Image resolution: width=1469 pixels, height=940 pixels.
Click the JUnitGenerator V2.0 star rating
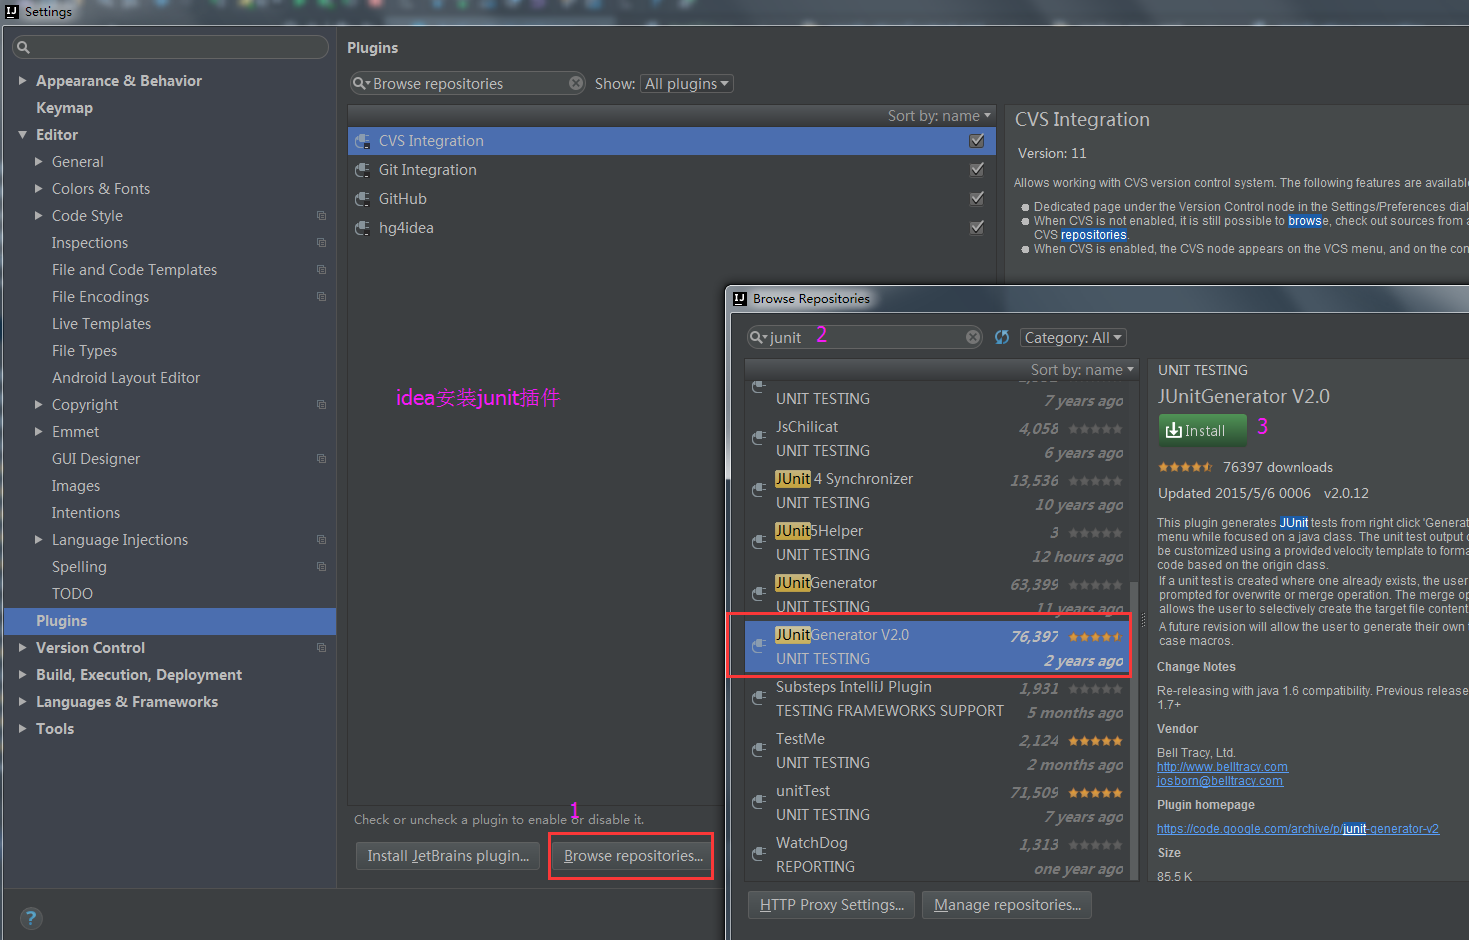1095,637
